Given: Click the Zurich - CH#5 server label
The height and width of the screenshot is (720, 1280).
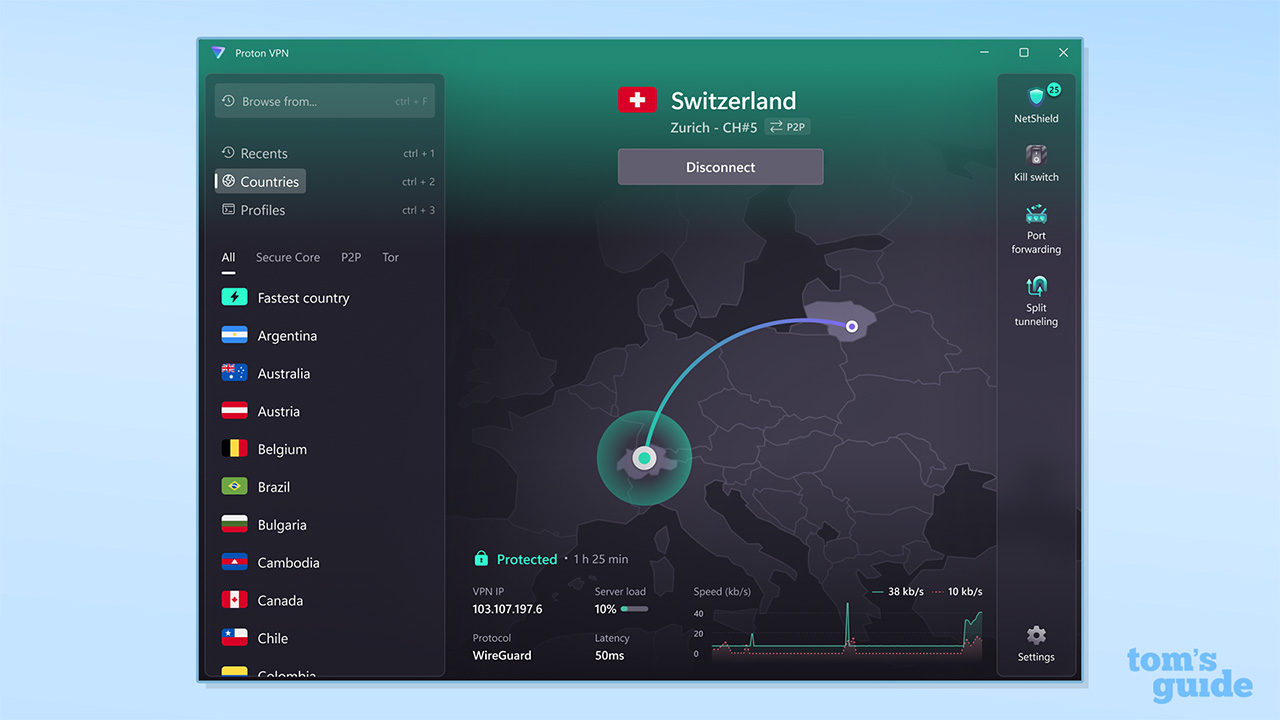Looking at the screenshot, I should [x=714, y=127].
